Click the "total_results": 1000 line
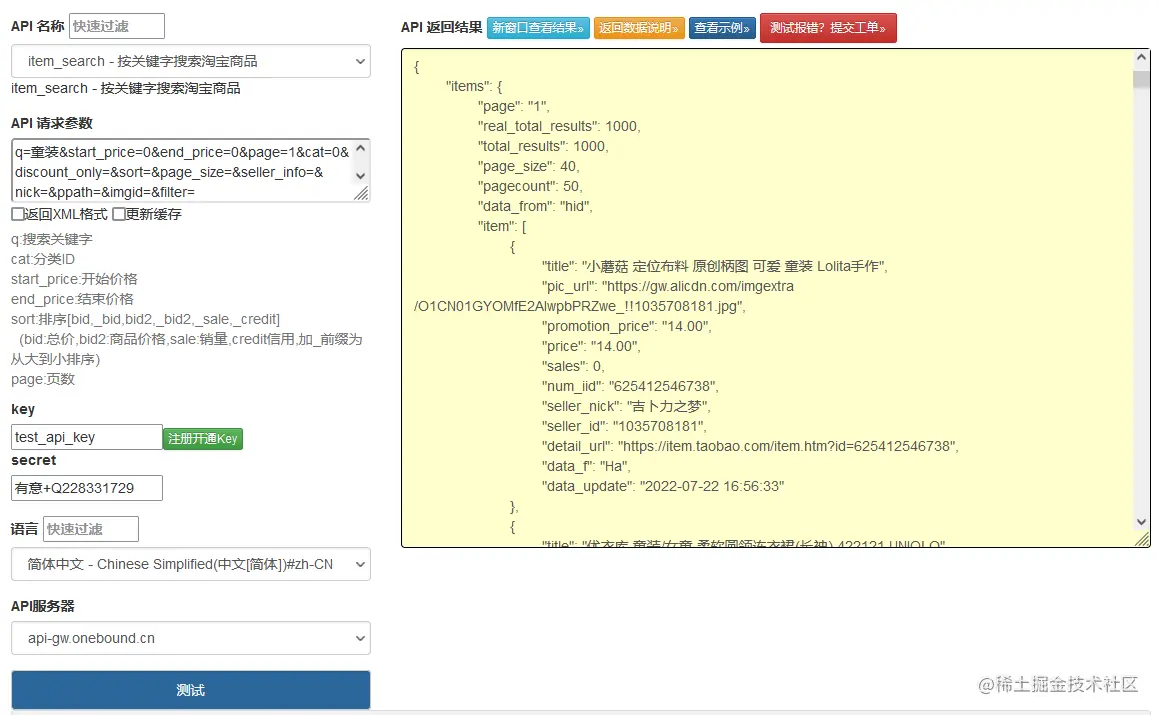Screen dimensions: 1159x715 (543, 146)
